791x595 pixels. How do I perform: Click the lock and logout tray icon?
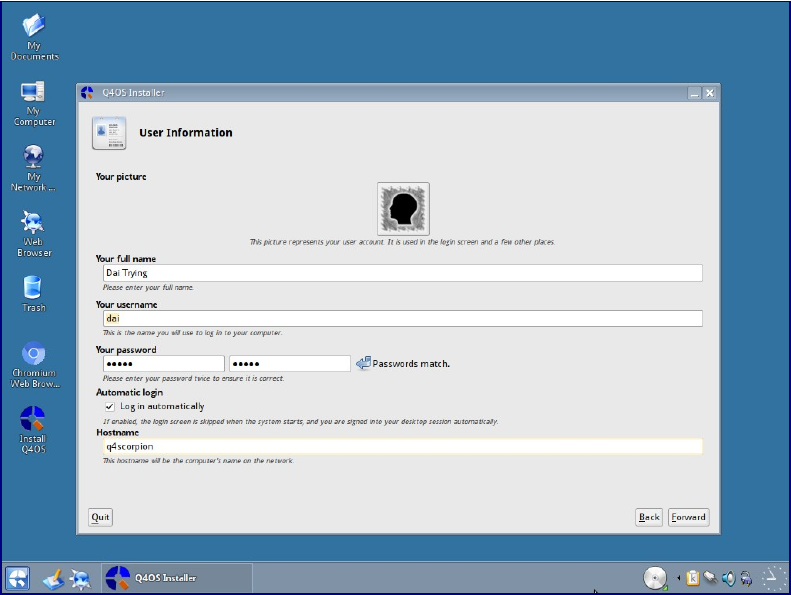coord(746,578)
